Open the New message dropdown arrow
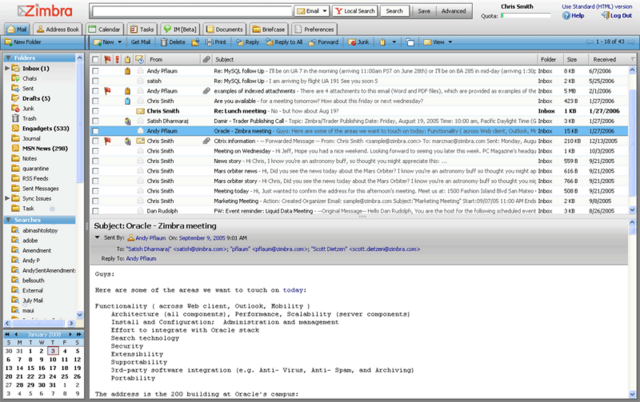 click(x=120, y=42)
